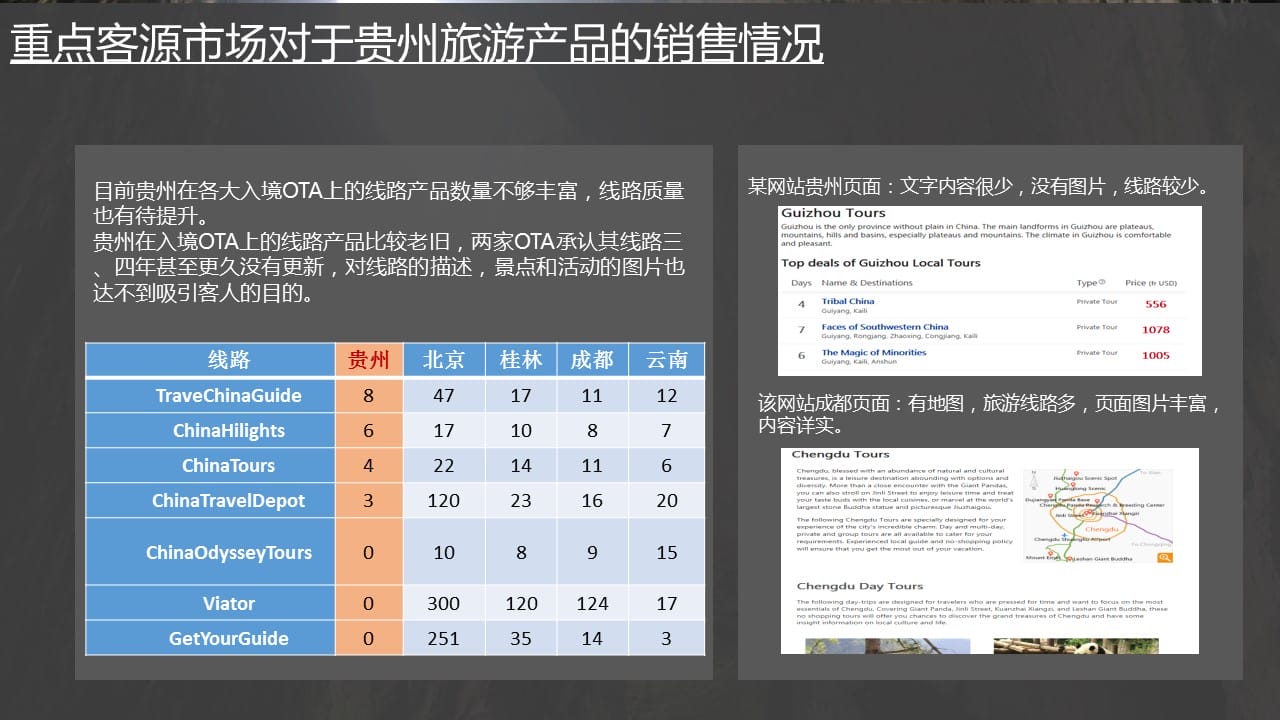The height and width of the screenshot is (720, 1280).
Task: Select ChinaTours' 北京 value 22
Action: point(444,465)
